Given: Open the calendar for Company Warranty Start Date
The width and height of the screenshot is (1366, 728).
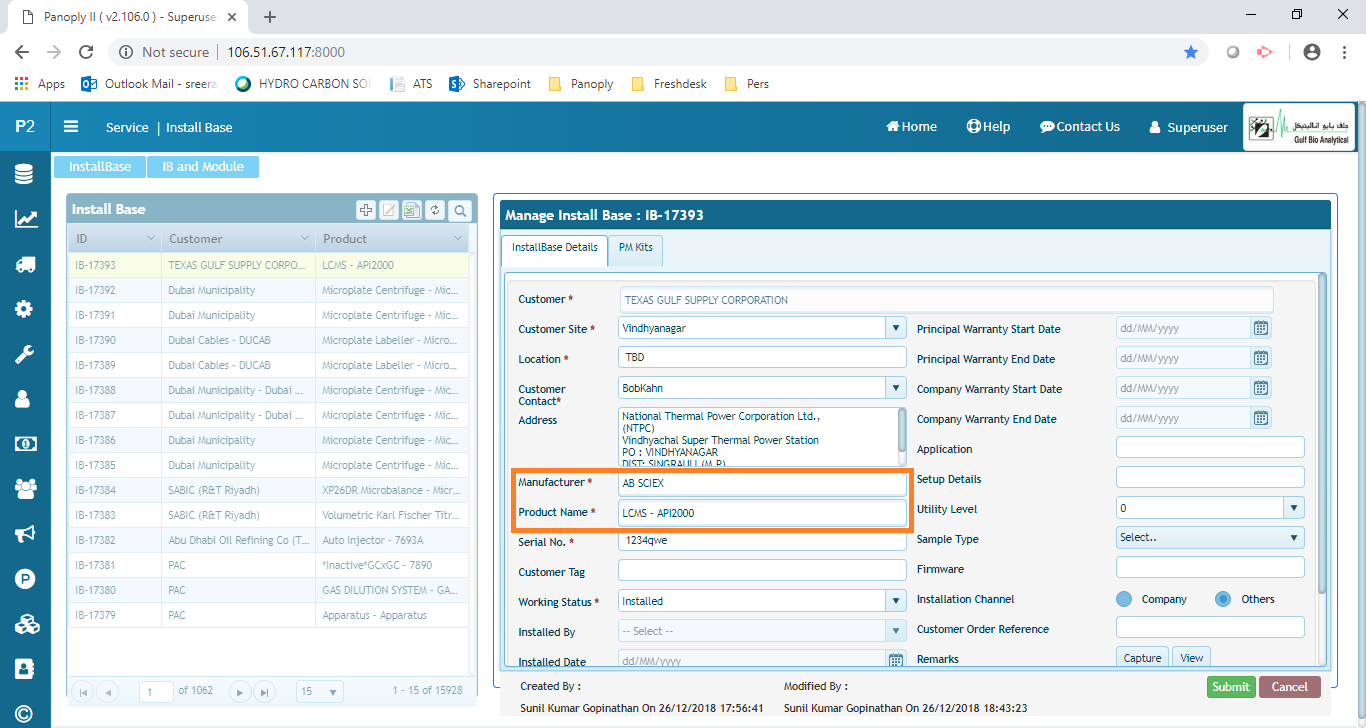Looking at the screenshot, I should click(x=1262, y=388).
